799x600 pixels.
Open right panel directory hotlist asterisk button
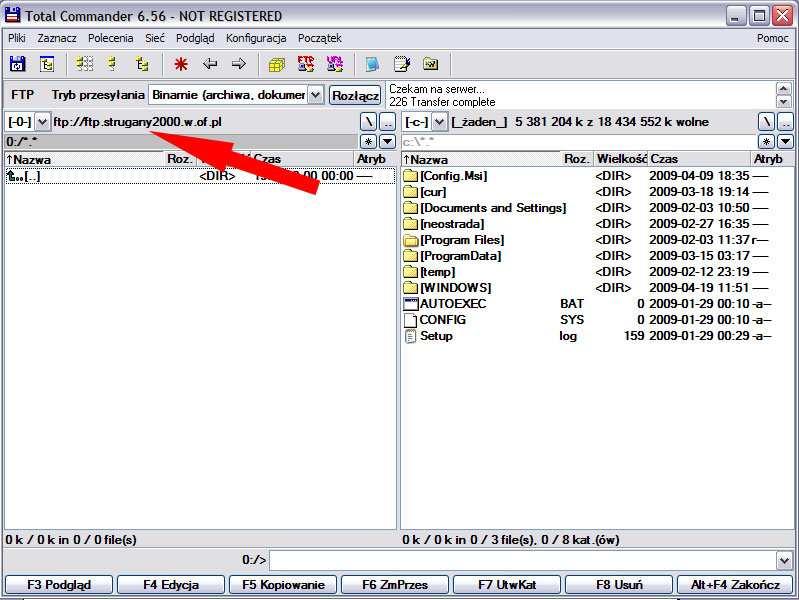click(766, 142)
